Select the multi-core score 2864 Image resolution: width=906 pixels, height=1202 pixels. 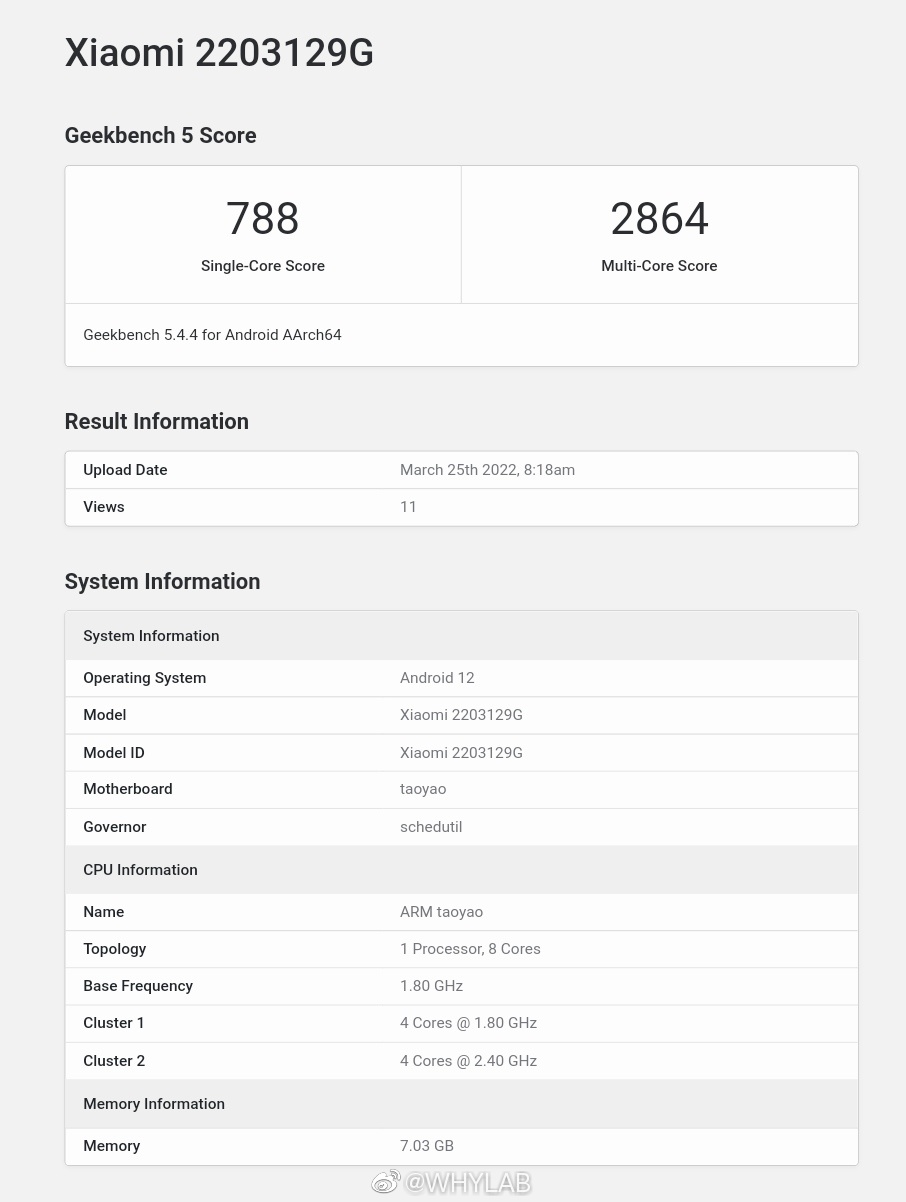click(x=659, y=219)
